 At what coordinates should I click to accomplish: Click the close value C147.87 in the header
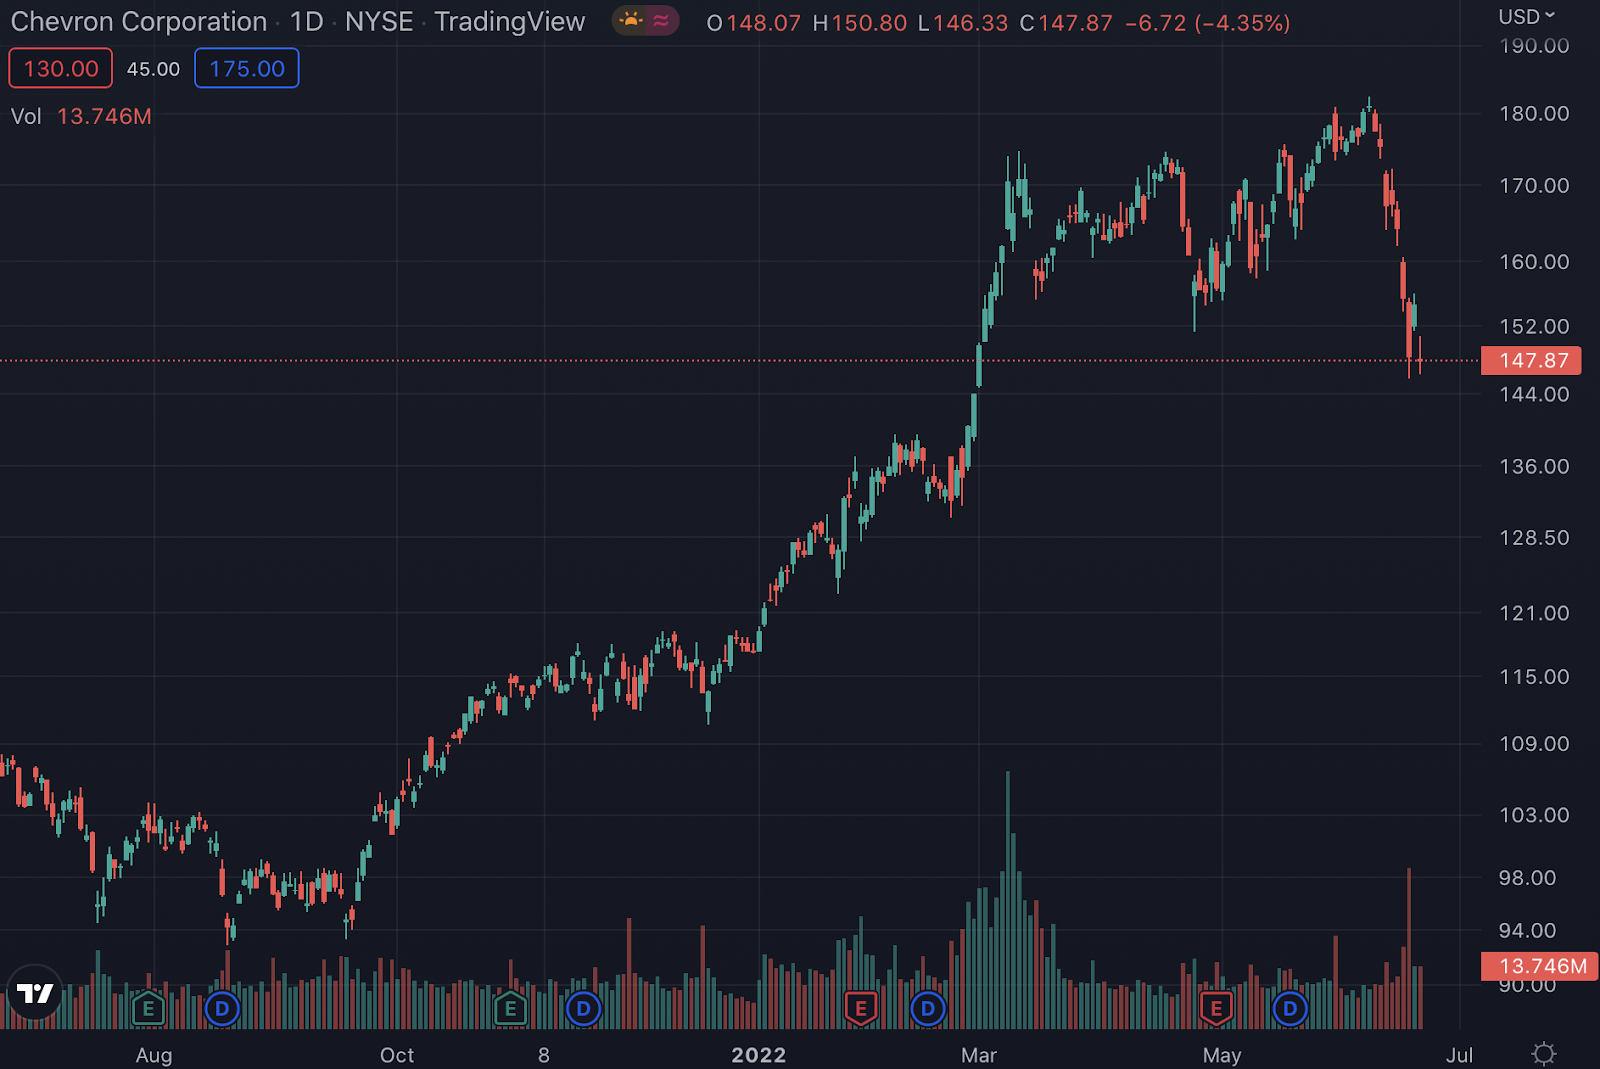point(1066,23)
